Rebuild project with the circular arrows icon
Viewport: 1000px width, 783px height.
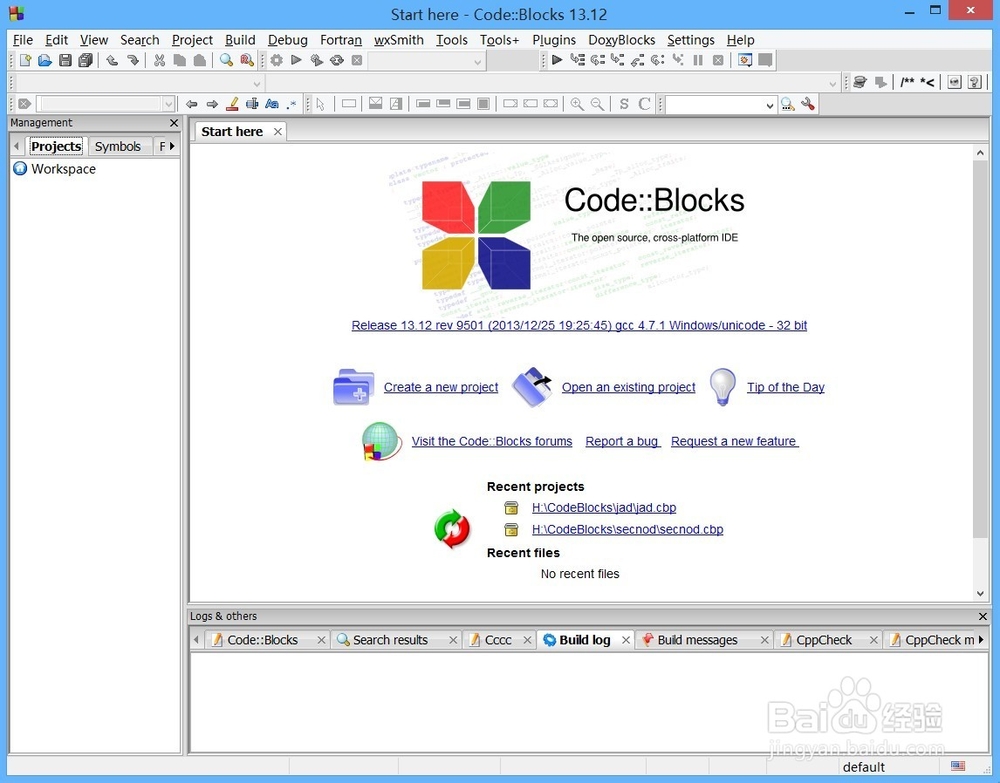click(337, 60)
